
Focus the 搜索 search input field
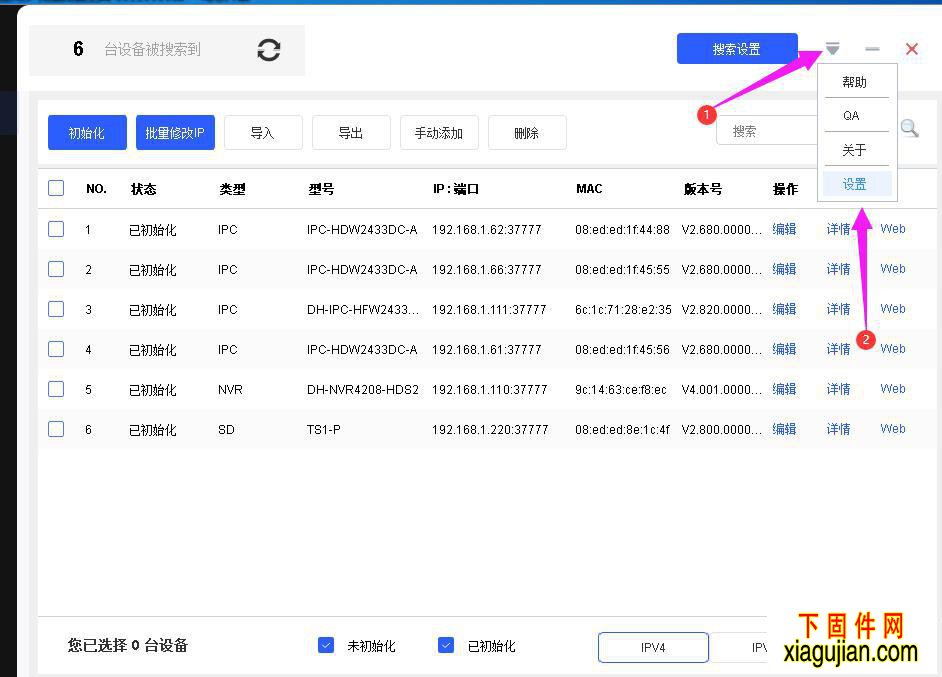point(767,130)
